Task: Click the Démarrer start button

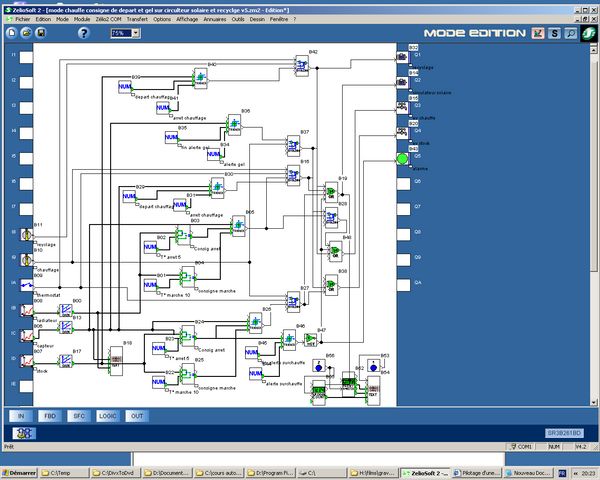Action: coord(20,472)
